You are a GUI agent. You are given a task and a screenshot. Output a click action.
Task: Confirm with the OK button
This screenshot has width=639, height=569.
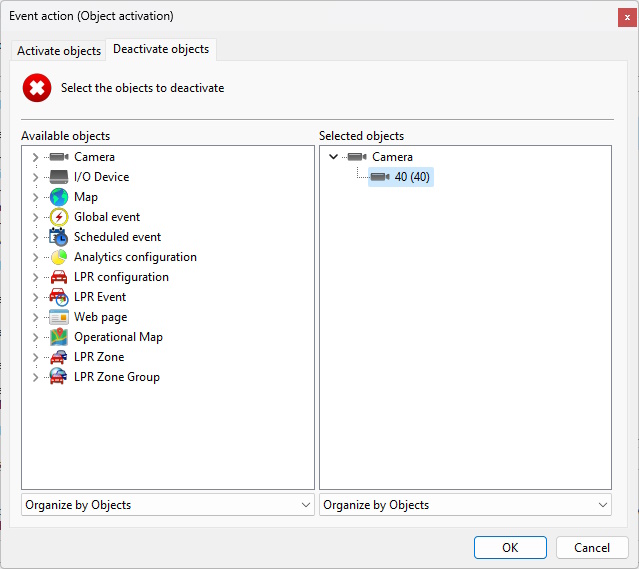pos(510,547)
